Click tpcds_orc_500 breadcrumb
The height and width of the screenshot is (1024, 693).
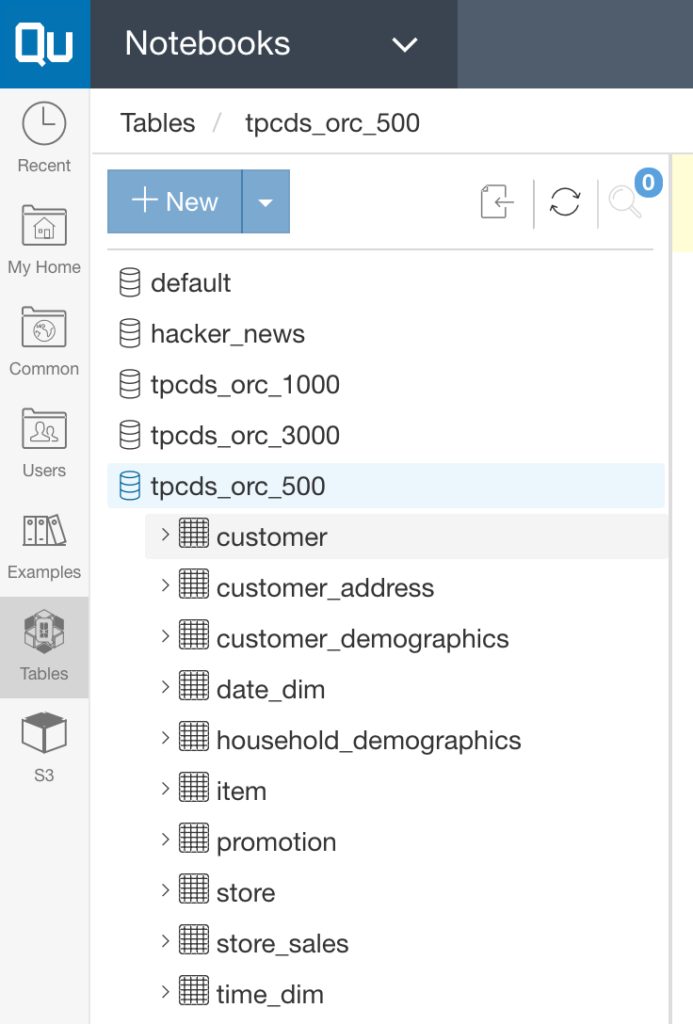[332, 123]
